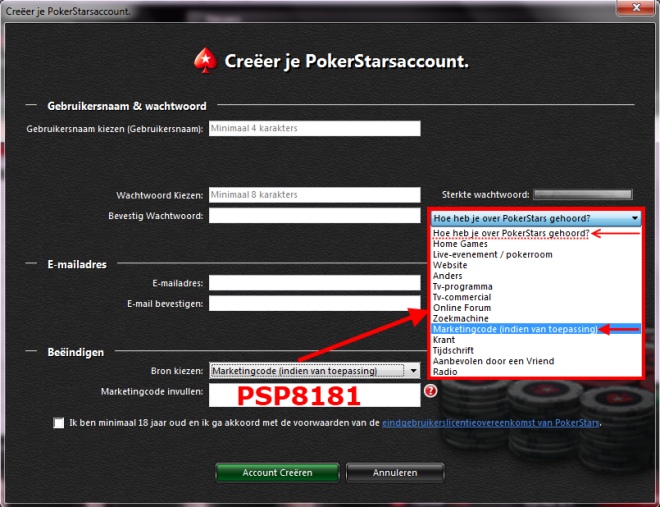Click the 'Marketingcode invullen' field

tap(314, 395)
